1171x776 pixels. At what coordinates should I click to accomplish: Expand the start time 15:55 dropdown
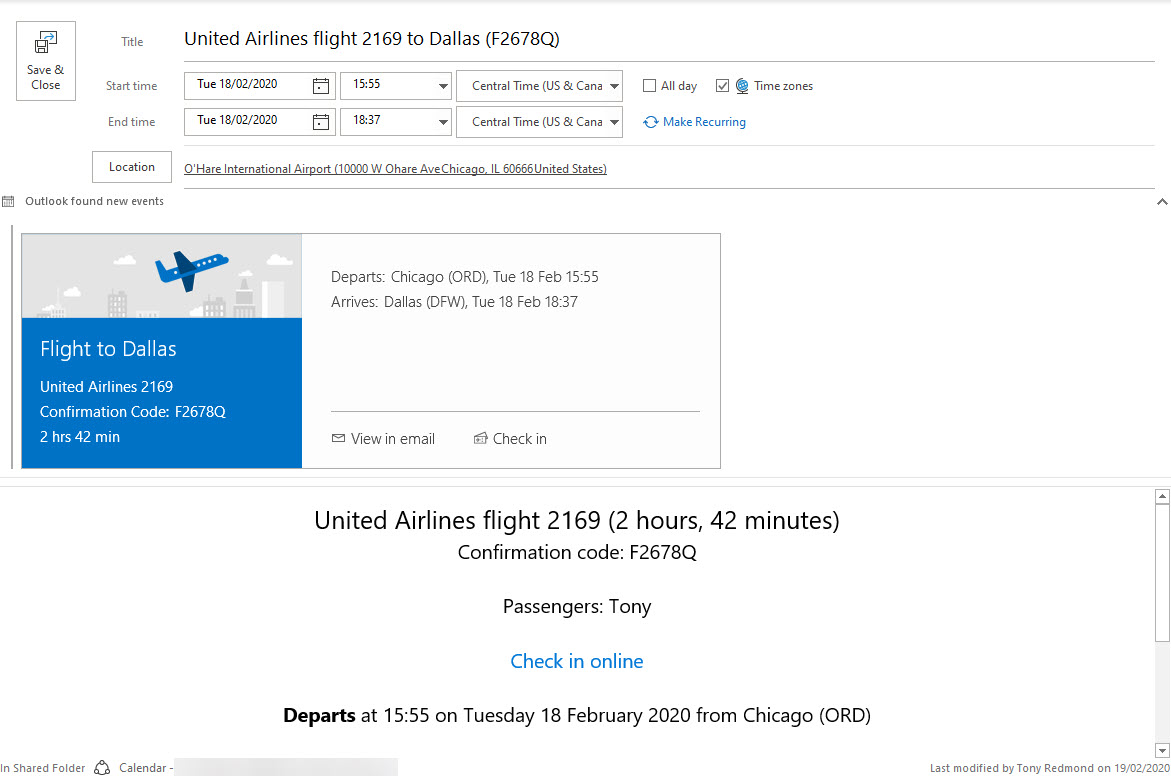(x=443, y=86)
